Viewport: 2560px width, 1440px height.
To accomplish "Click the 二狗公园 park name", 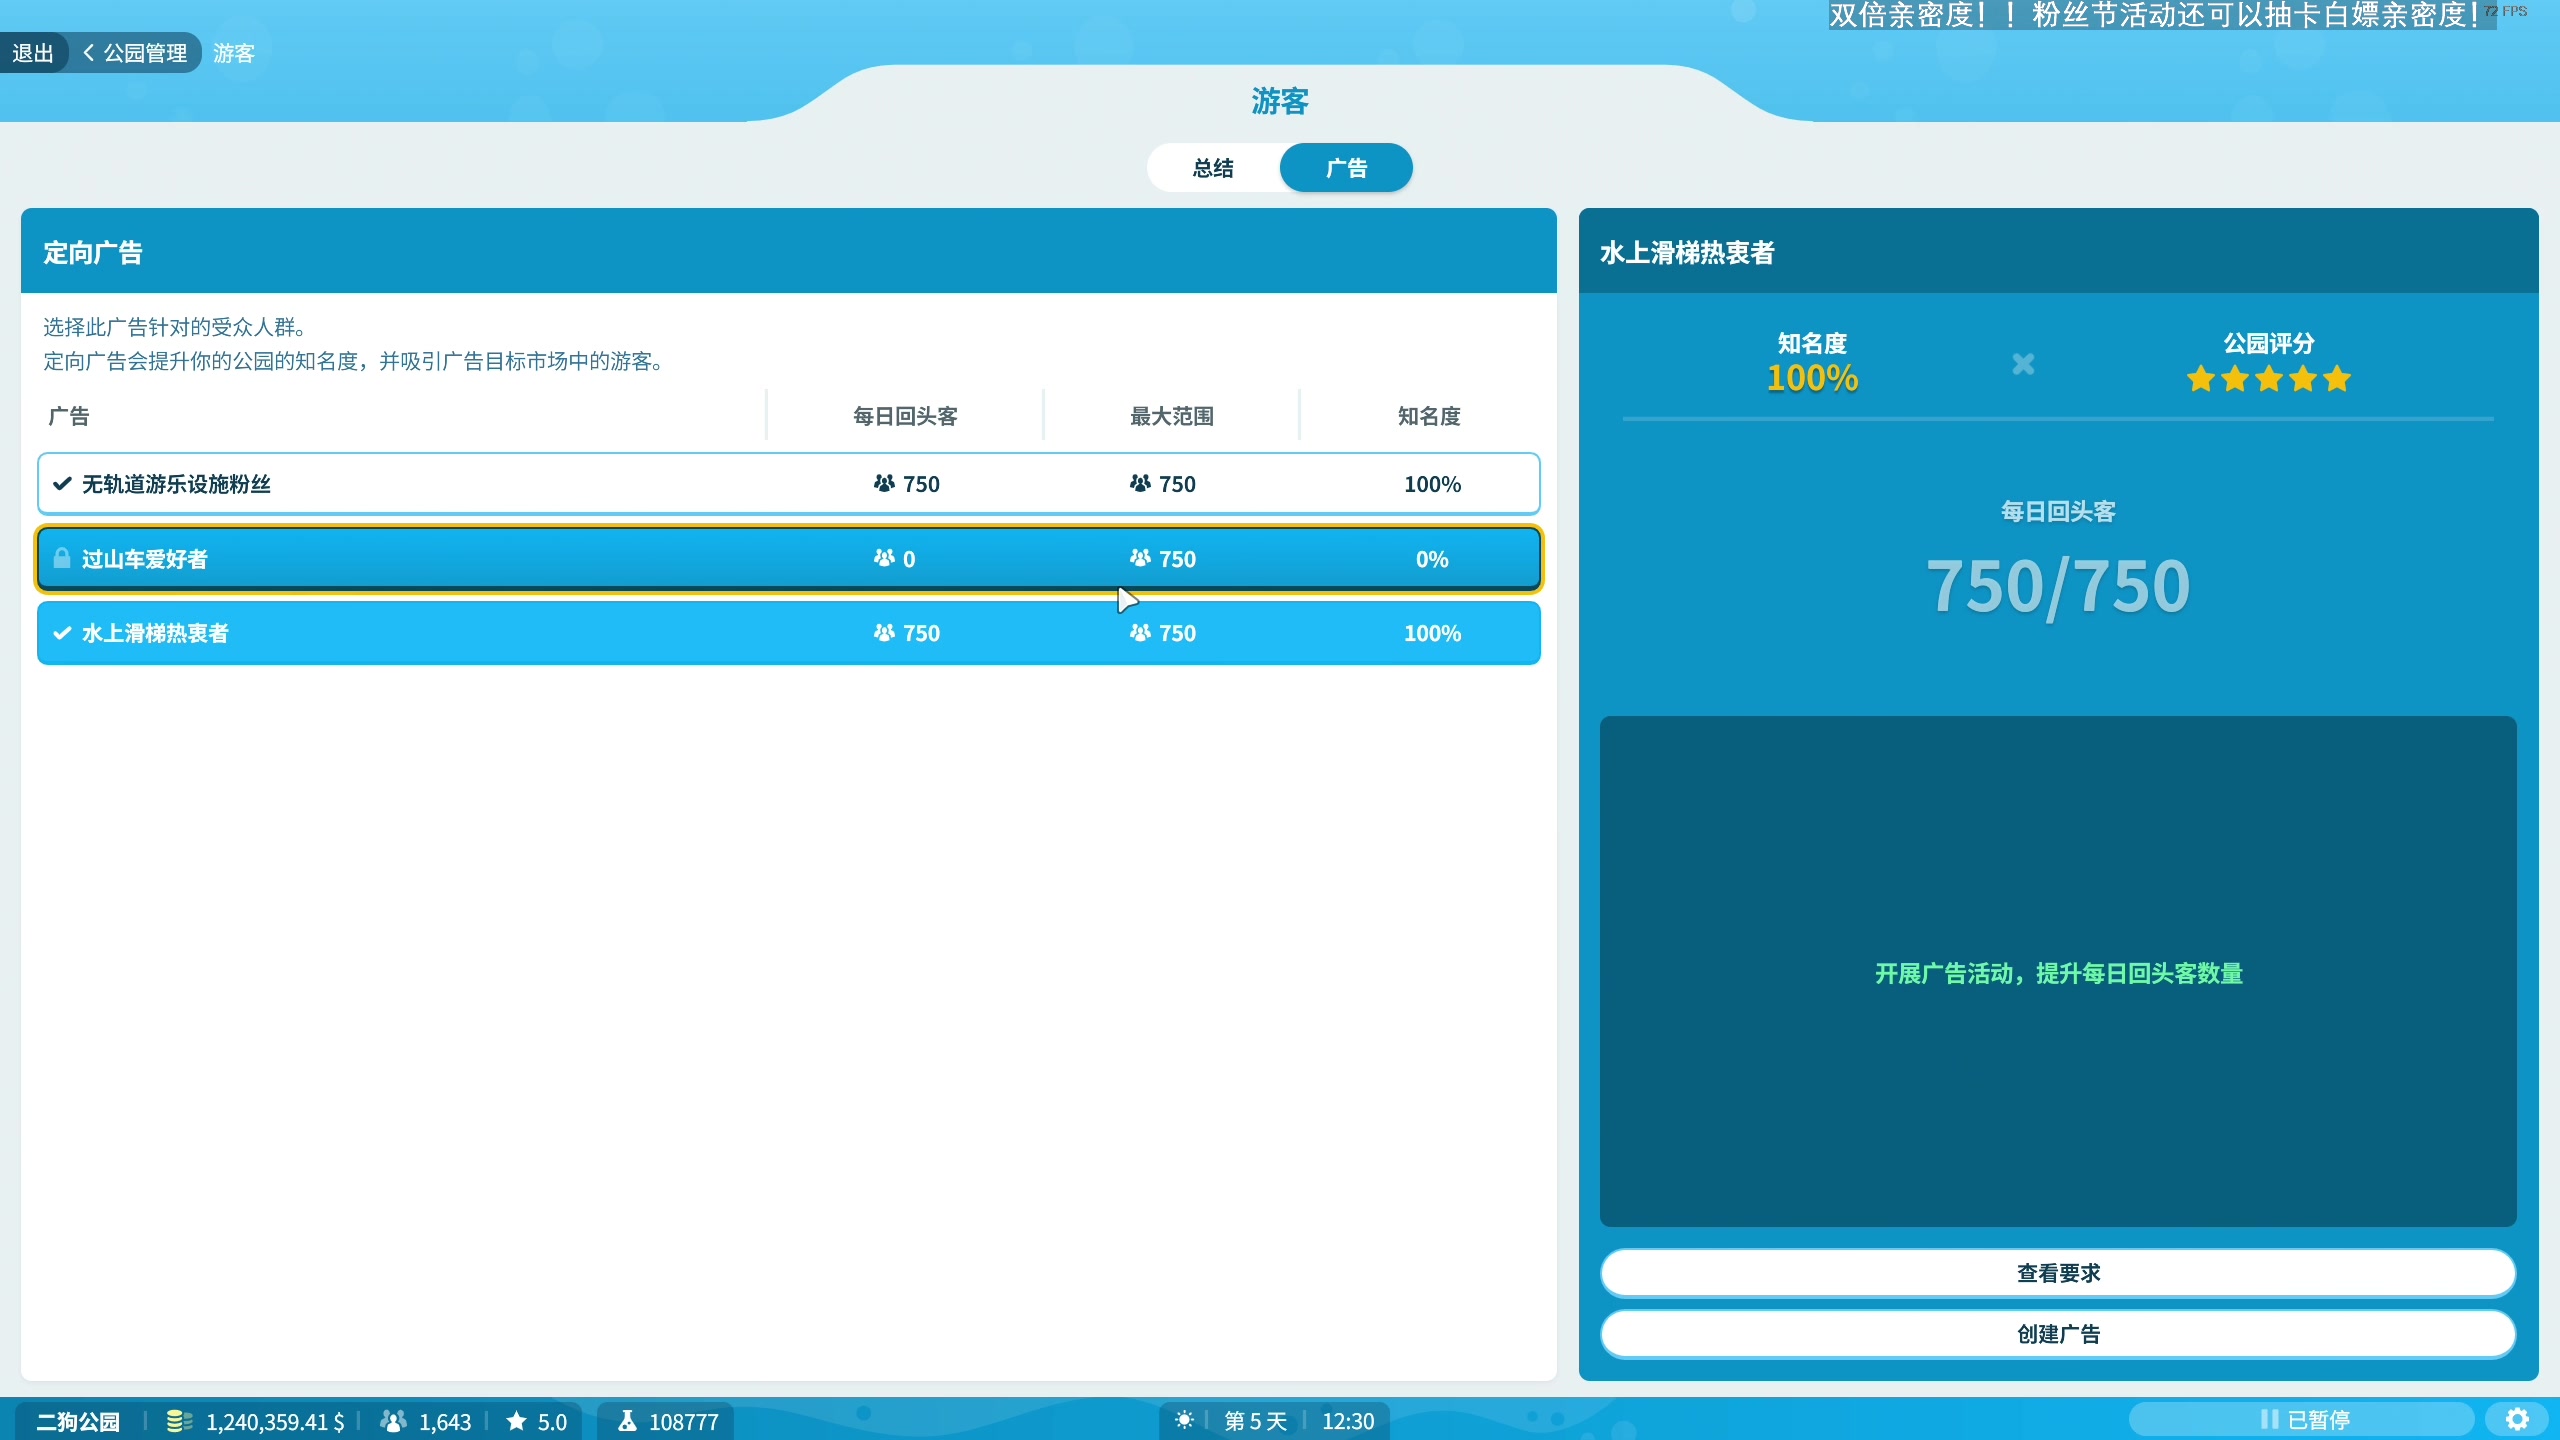I will (x=78, y=1421).
